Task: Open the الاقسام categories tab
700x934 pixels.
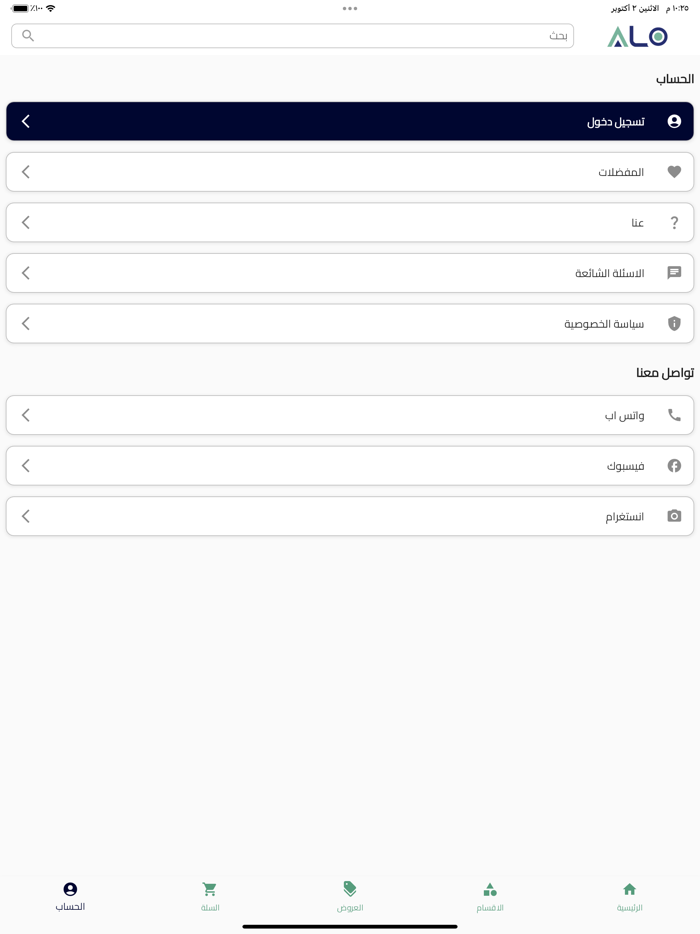Action: click(490, 897)
